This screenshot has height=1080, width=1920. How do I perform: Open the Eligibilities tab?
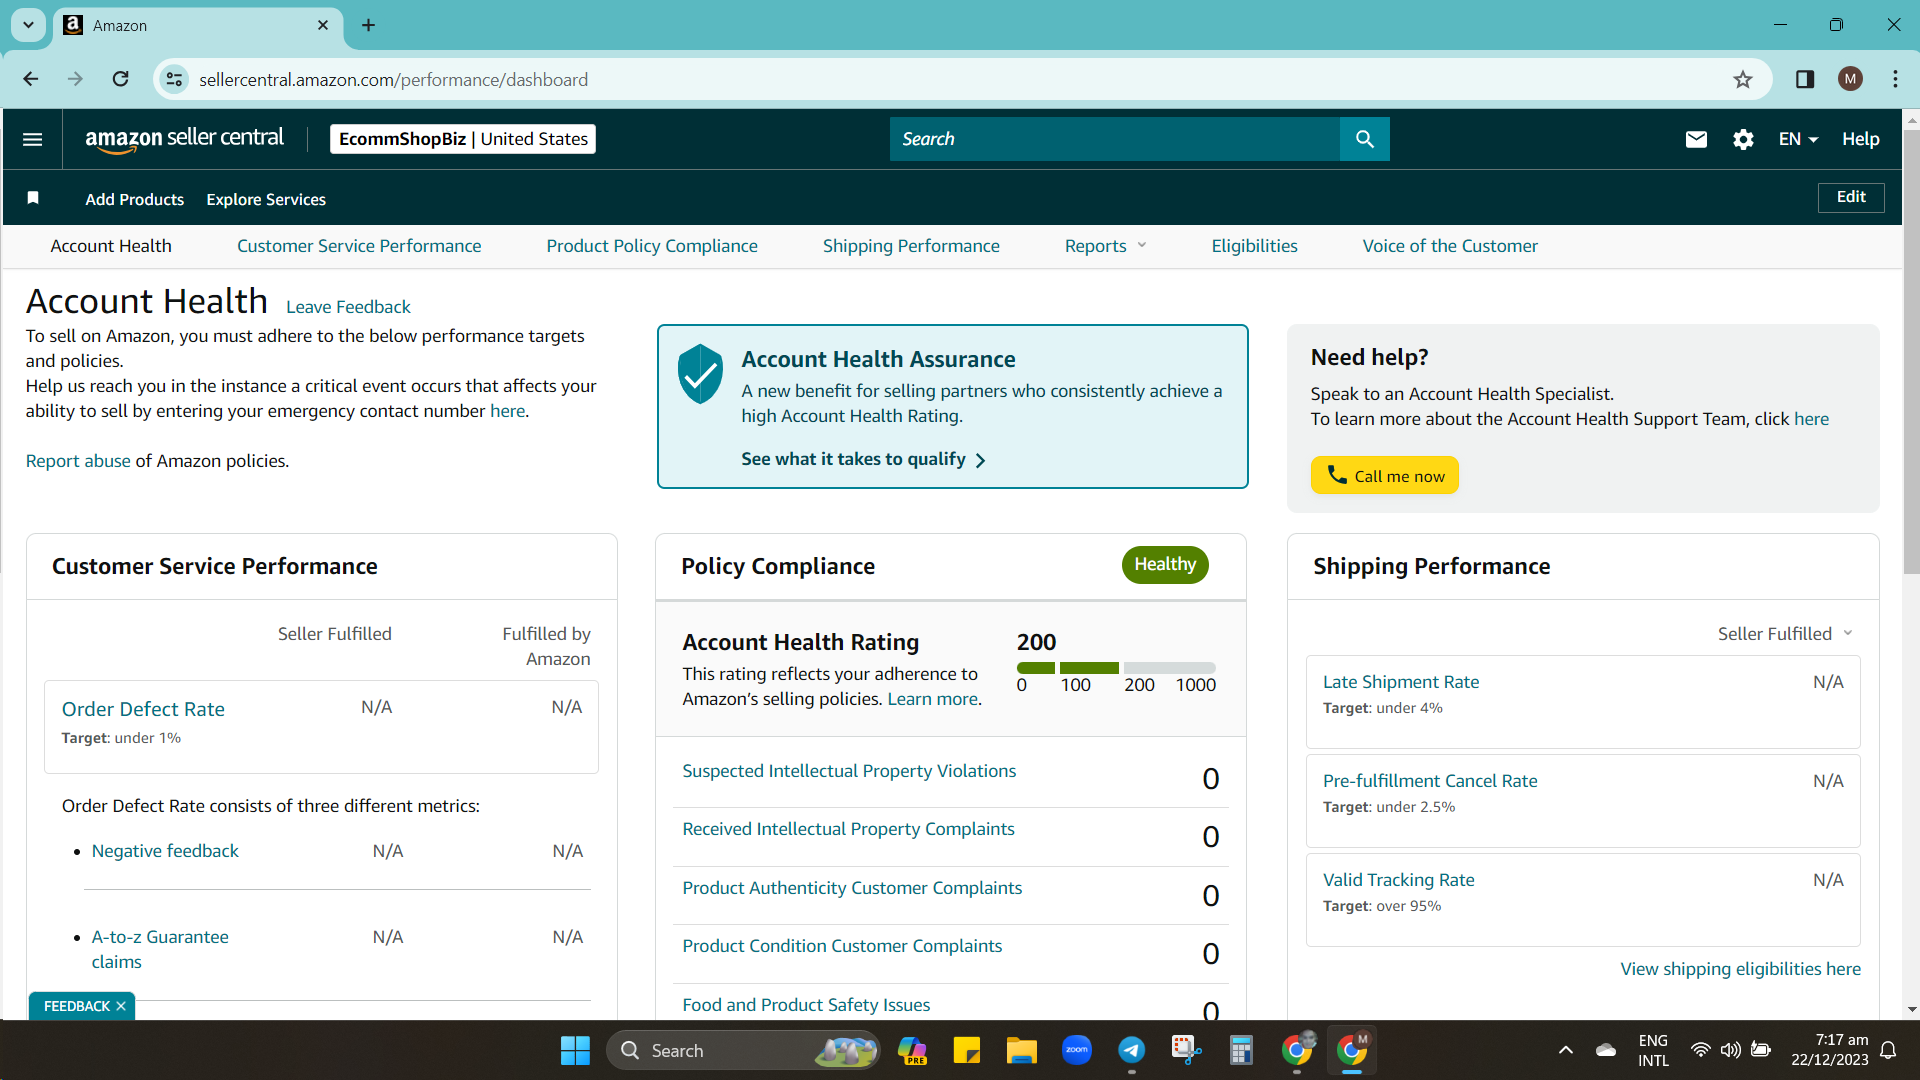click(1254, 246)
